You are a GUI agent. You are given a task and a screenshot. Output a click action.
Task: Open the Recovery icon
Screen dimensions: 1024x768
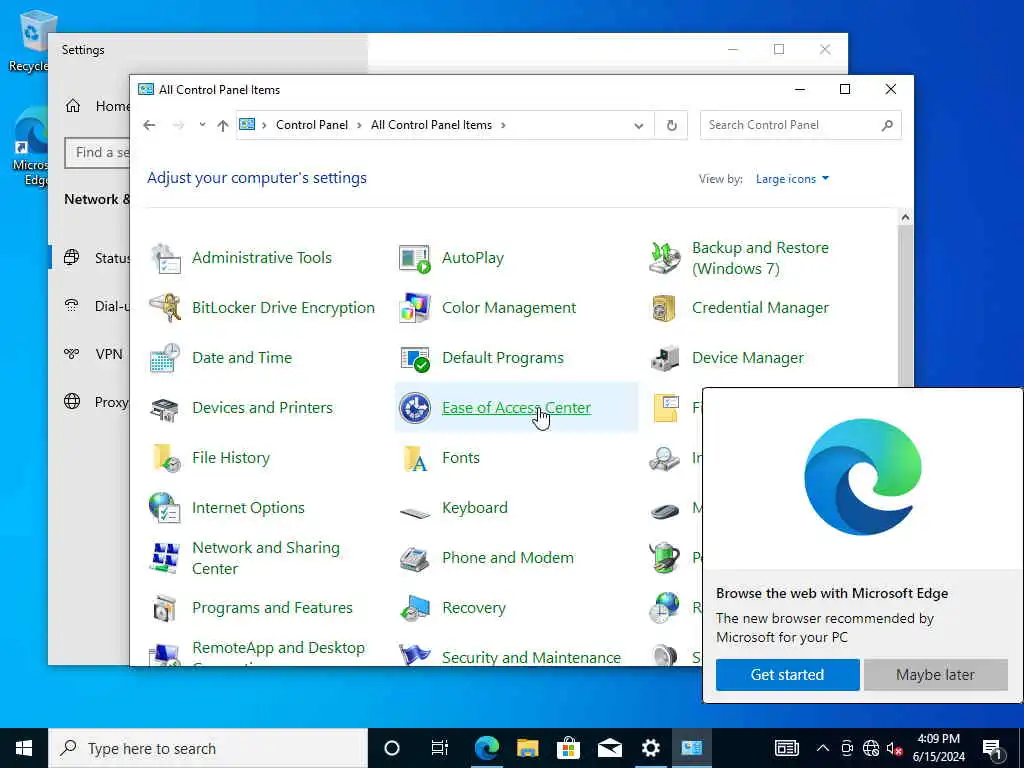click(415, 608)
